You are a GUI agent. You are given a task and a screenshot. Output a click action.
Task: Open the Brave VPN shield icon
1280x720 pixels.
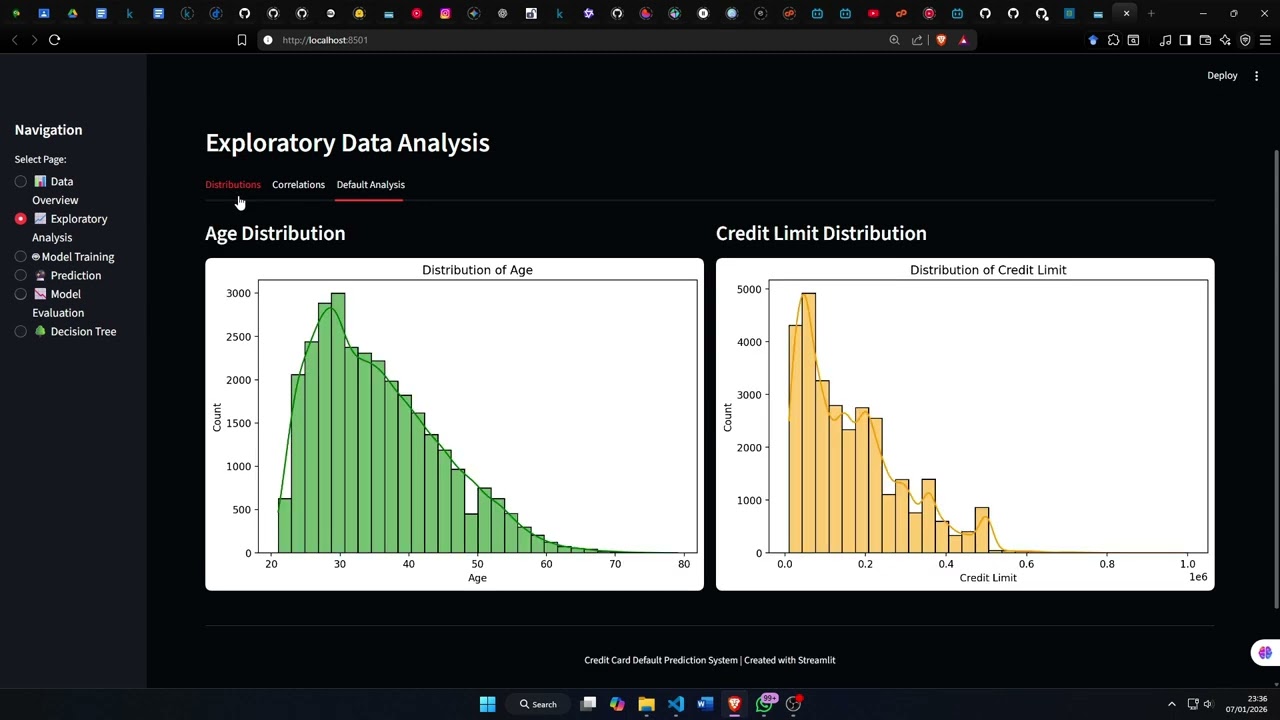pos(1245,40)
